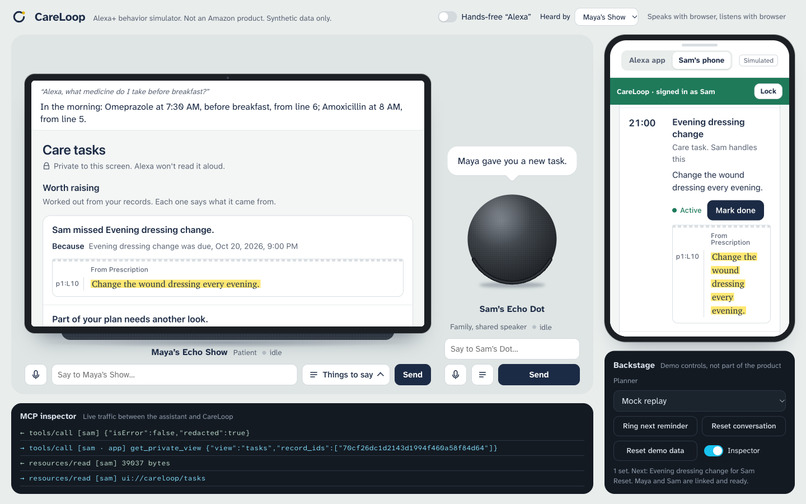Click the lock icon beside Private to this screen
Viewport: 806px width, 504px height.
[x=46, y=166]
